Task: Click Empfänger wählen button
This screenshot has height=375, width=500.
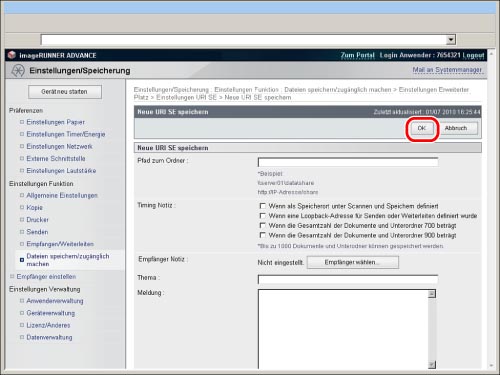Action: pyautogui.click(x=352, y=262)
